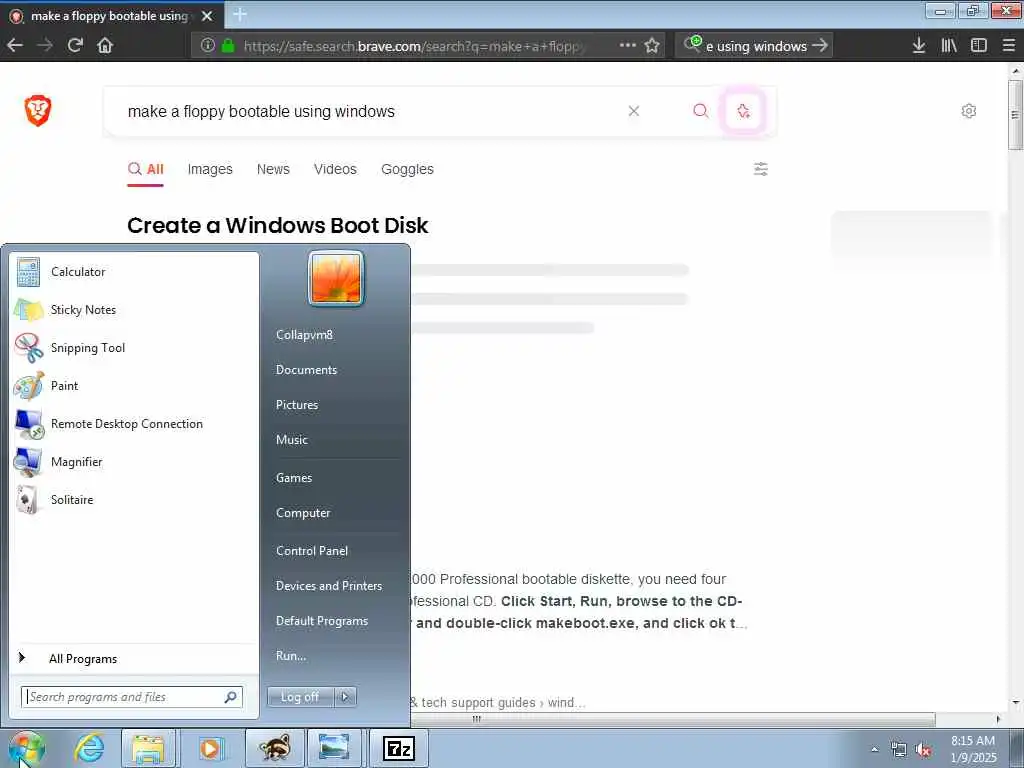Open Devices and Printers
This screenshot has height=768, width=1024.
[x=329, y=586]
